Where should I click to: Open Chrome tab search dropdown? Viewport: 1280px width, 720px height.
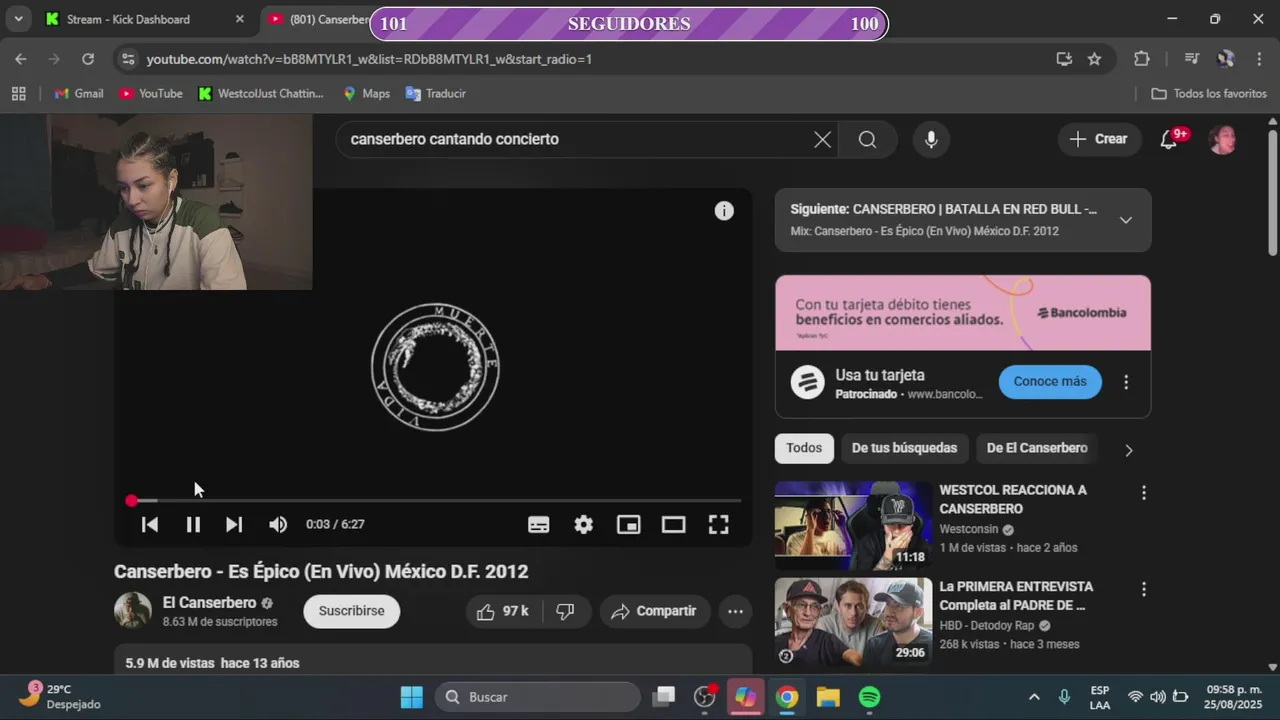(x=18, y=19)
